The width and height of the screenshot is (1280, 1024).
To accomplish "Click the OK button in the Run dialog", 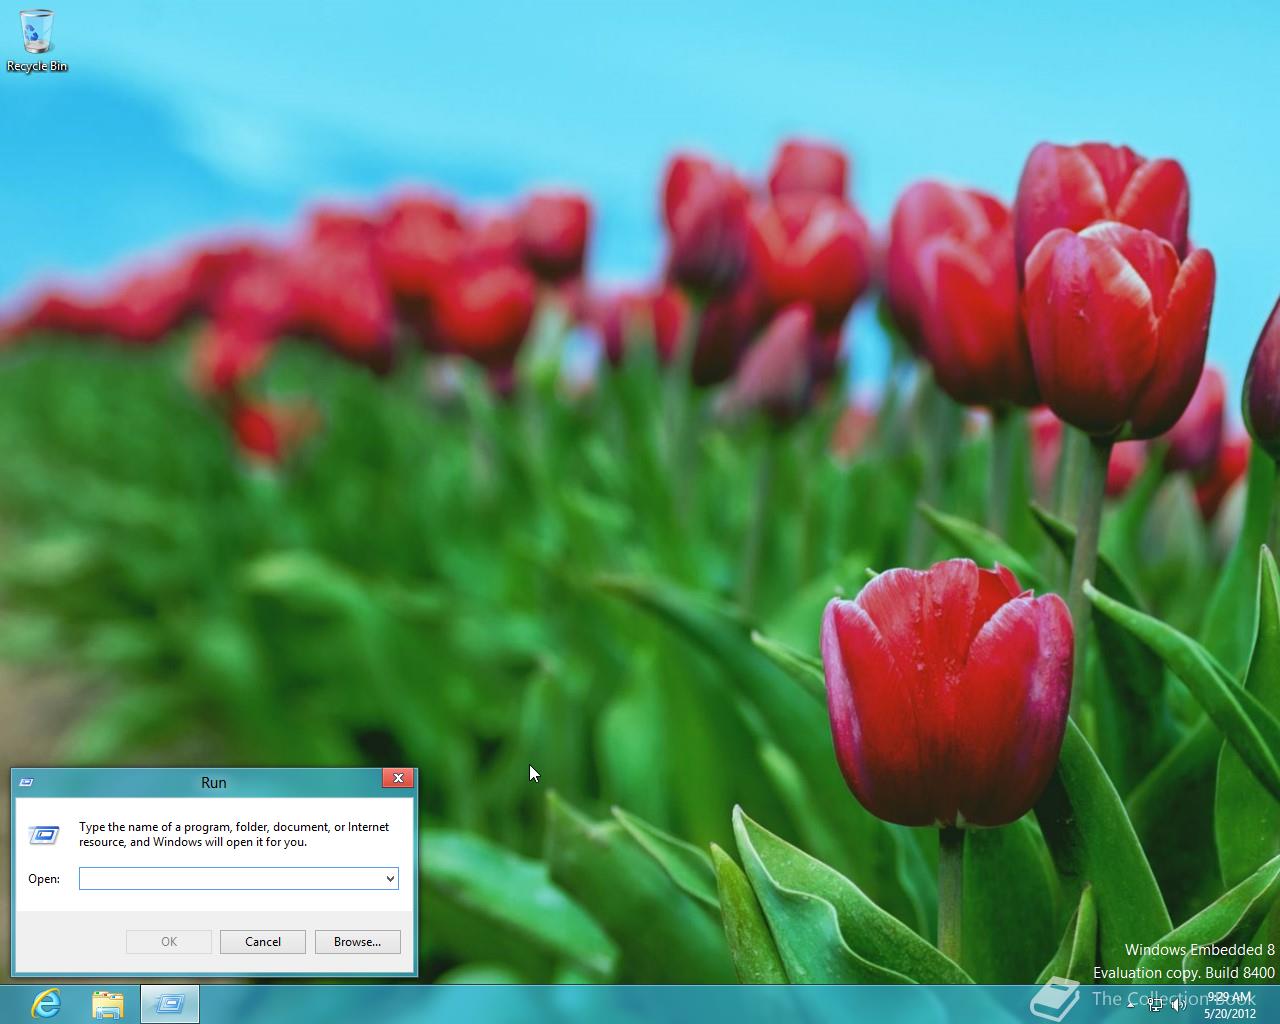I will [x=168, y=941].
